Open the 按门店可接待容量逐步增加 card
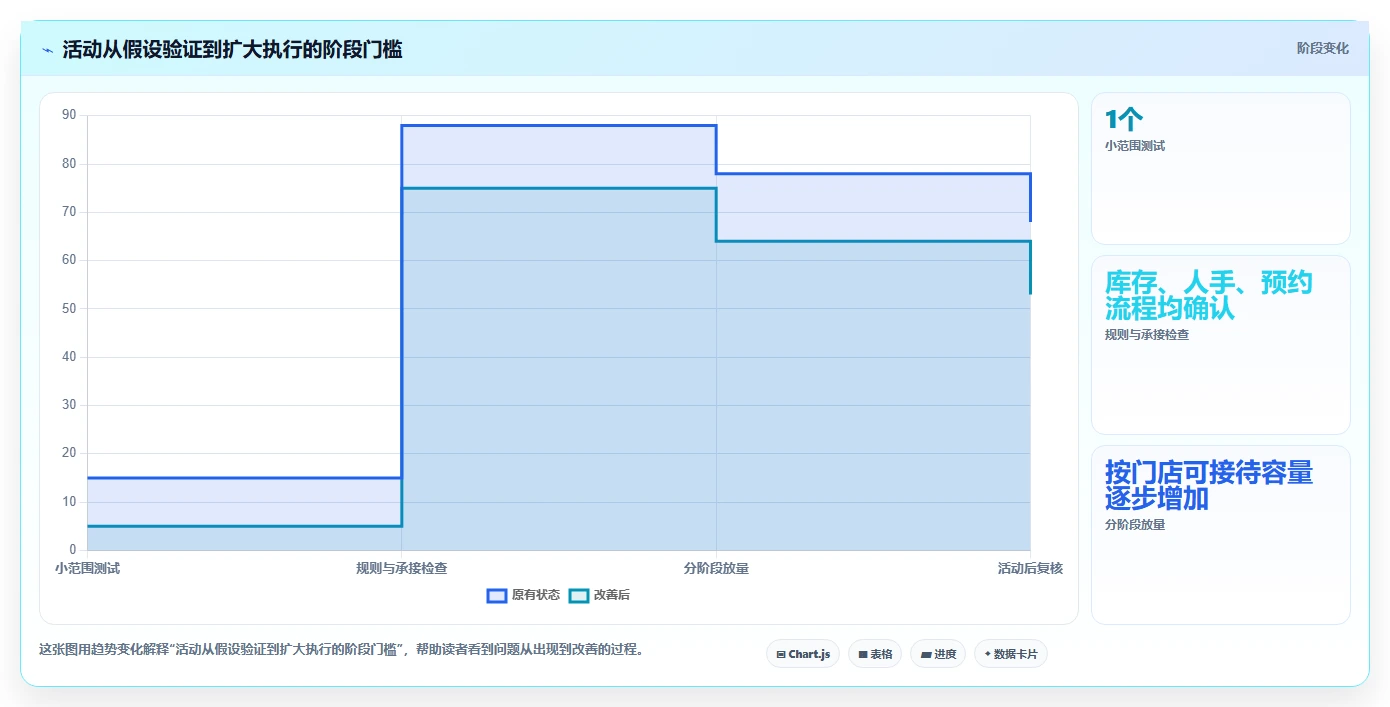 coord(1220,535)
